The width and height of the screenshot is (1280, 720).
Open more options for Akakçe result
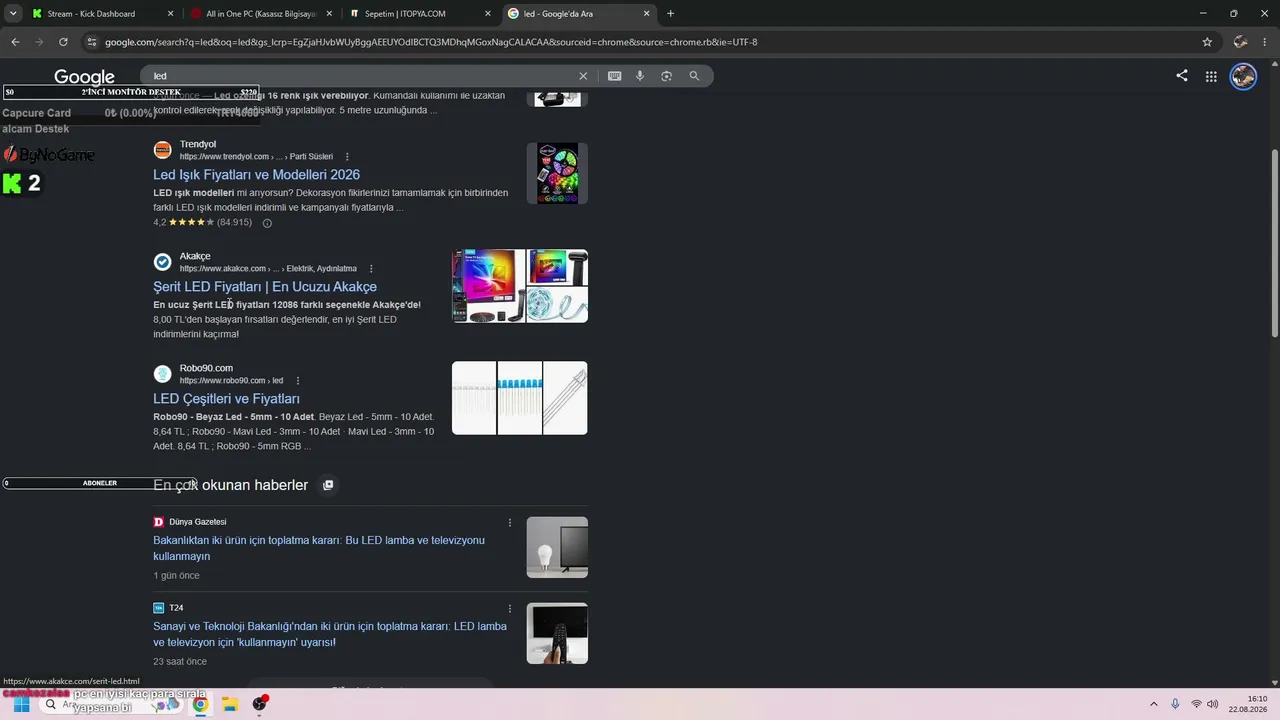(x=371, y=269)
